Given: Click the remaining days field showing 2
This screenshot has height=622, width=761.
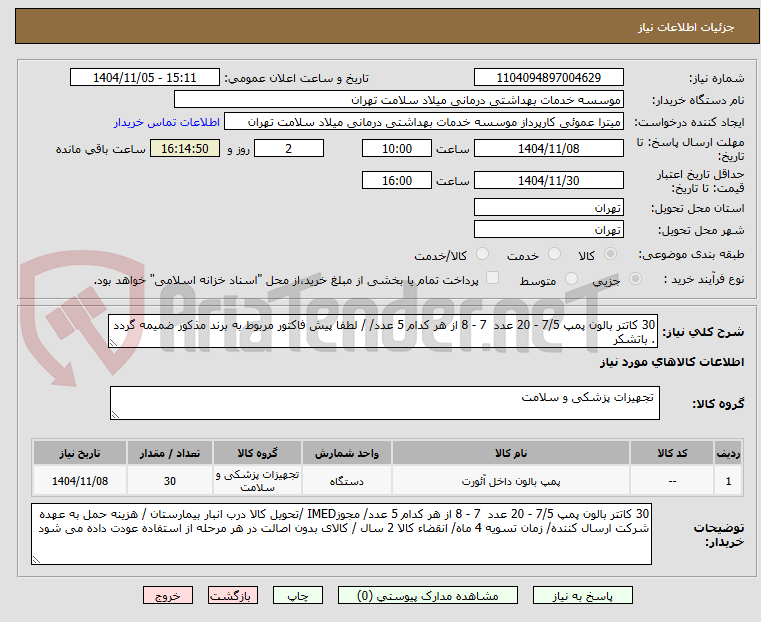Looking at the screenshot, I should (x=289, y=148).
